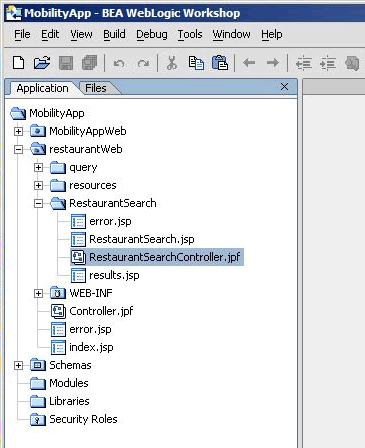
Task: Expand the query folder
Action: 38,167
